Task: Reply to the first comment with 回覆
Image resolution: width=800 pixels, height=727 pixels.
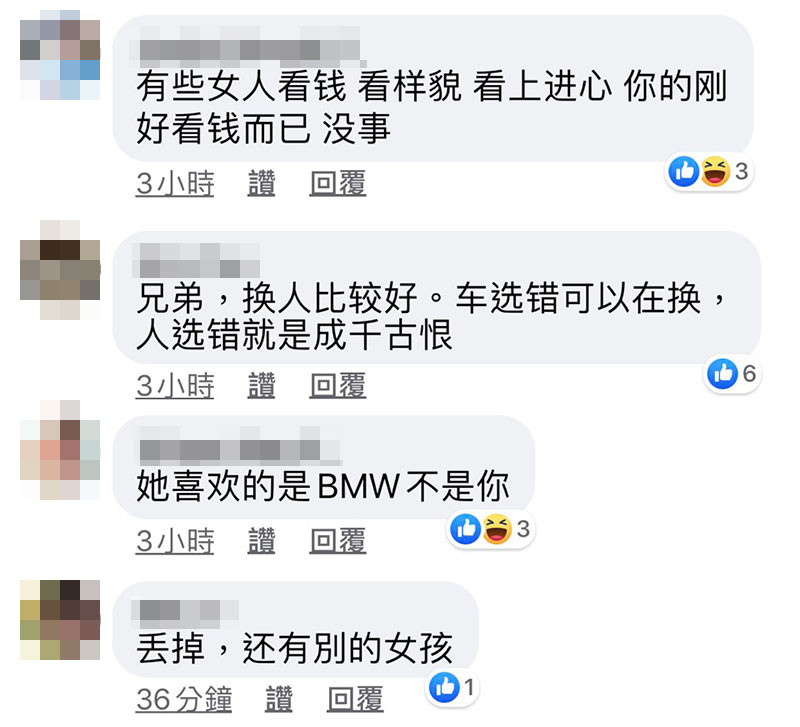Action: (338, 183)
